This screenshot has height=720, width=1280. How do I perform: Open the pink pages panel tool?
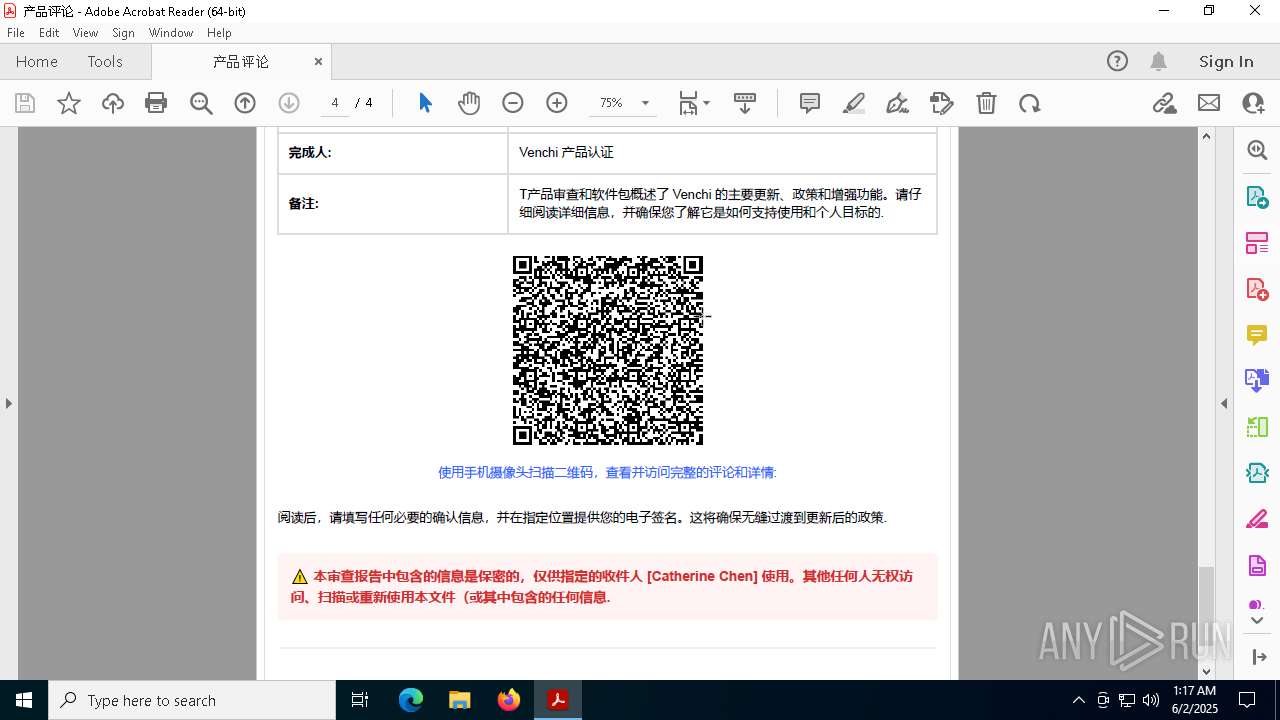pyautogui.click(x=1257, y=242)
